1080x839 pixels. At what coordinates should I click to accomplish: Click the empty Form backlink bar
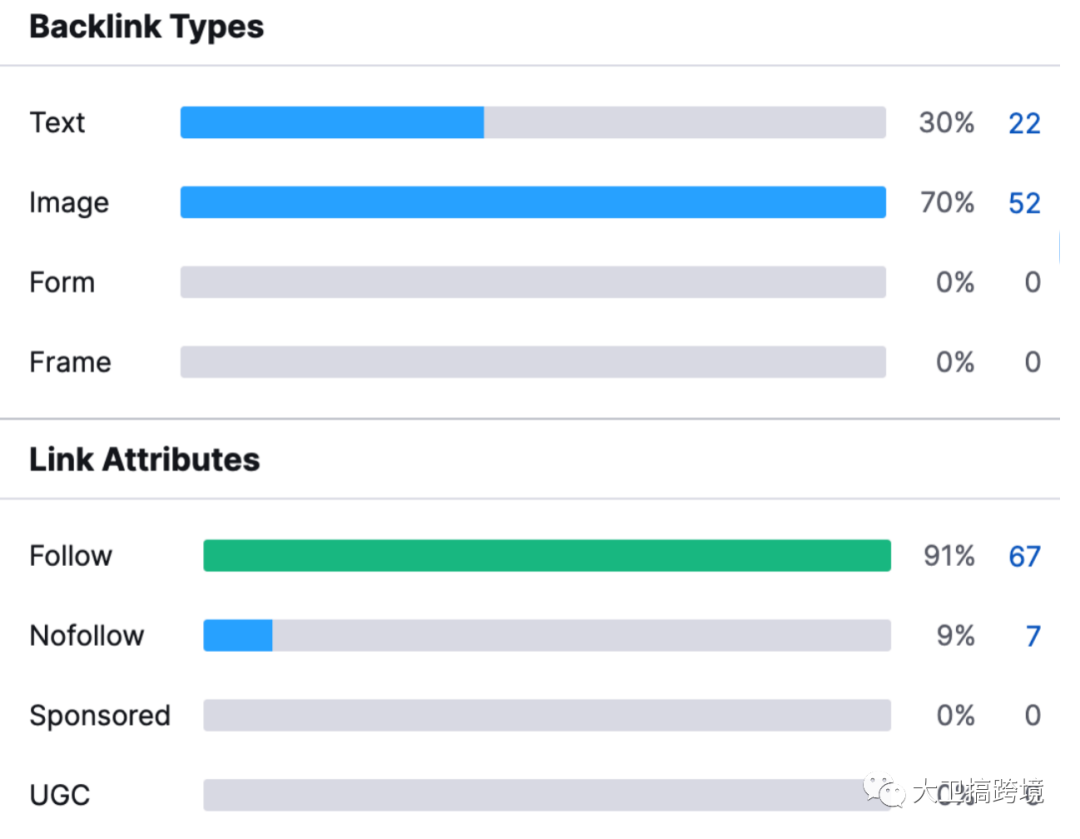coord(533,282)
